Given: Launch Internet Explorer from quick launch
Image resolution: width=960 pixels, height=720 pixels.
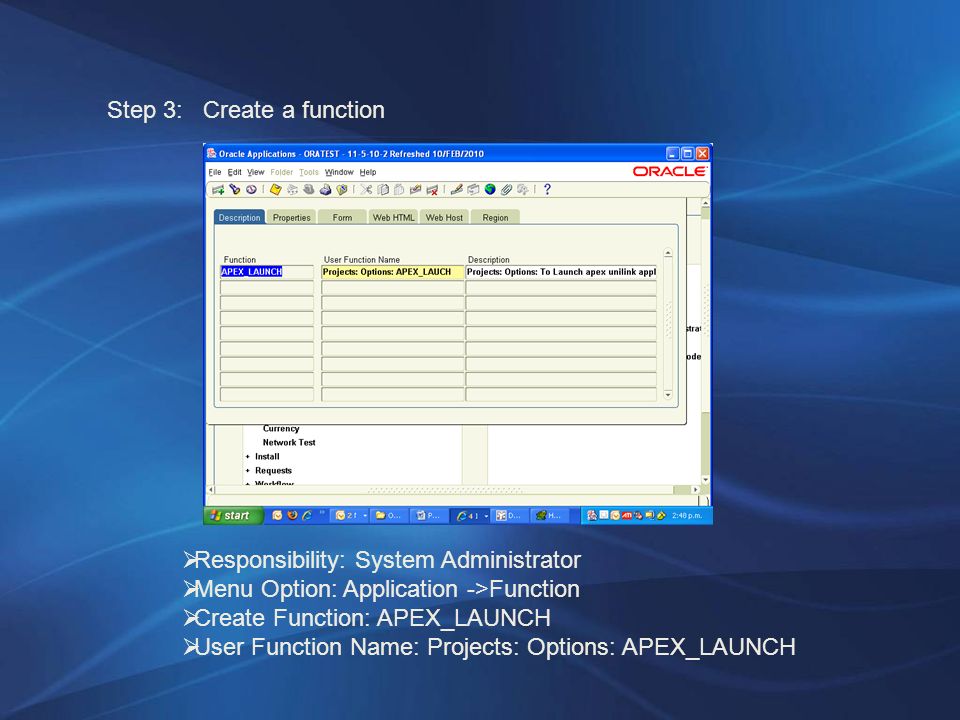Looking at the screenshot, I should pyautogui.click(x=307, y=516).
